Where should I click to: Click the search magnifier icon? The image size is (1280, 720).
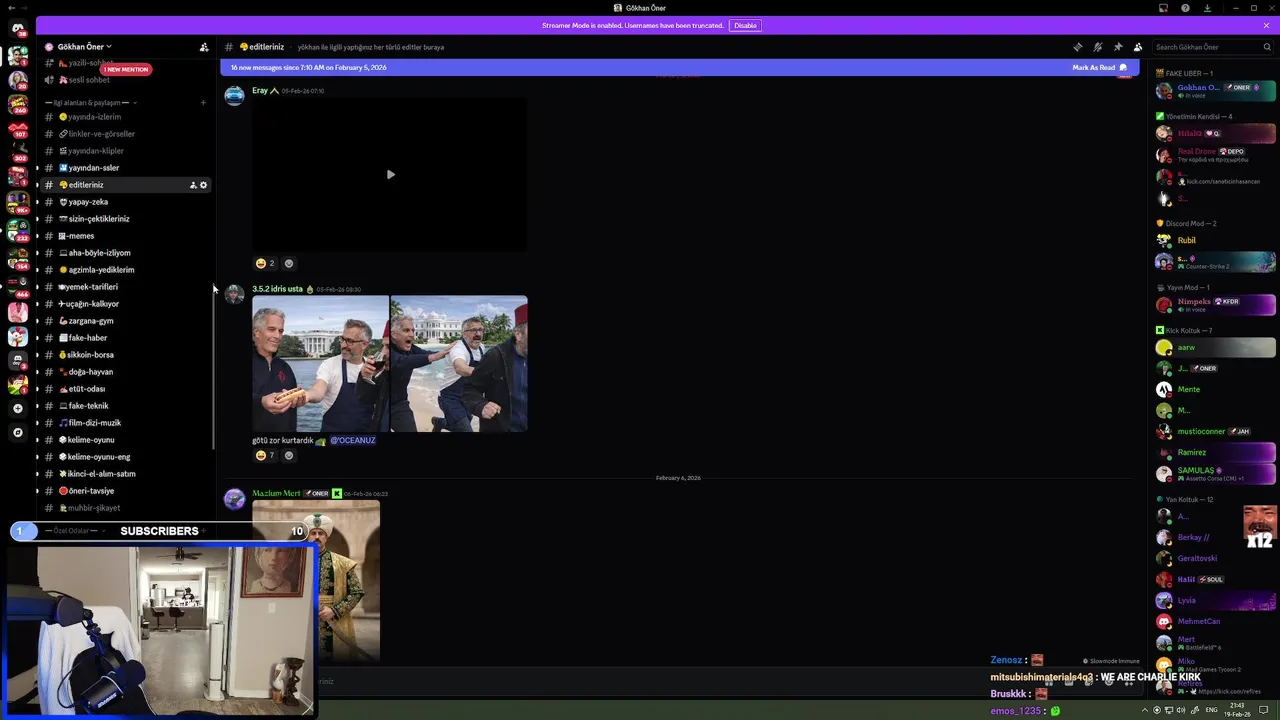click(x=1267, y=47)
